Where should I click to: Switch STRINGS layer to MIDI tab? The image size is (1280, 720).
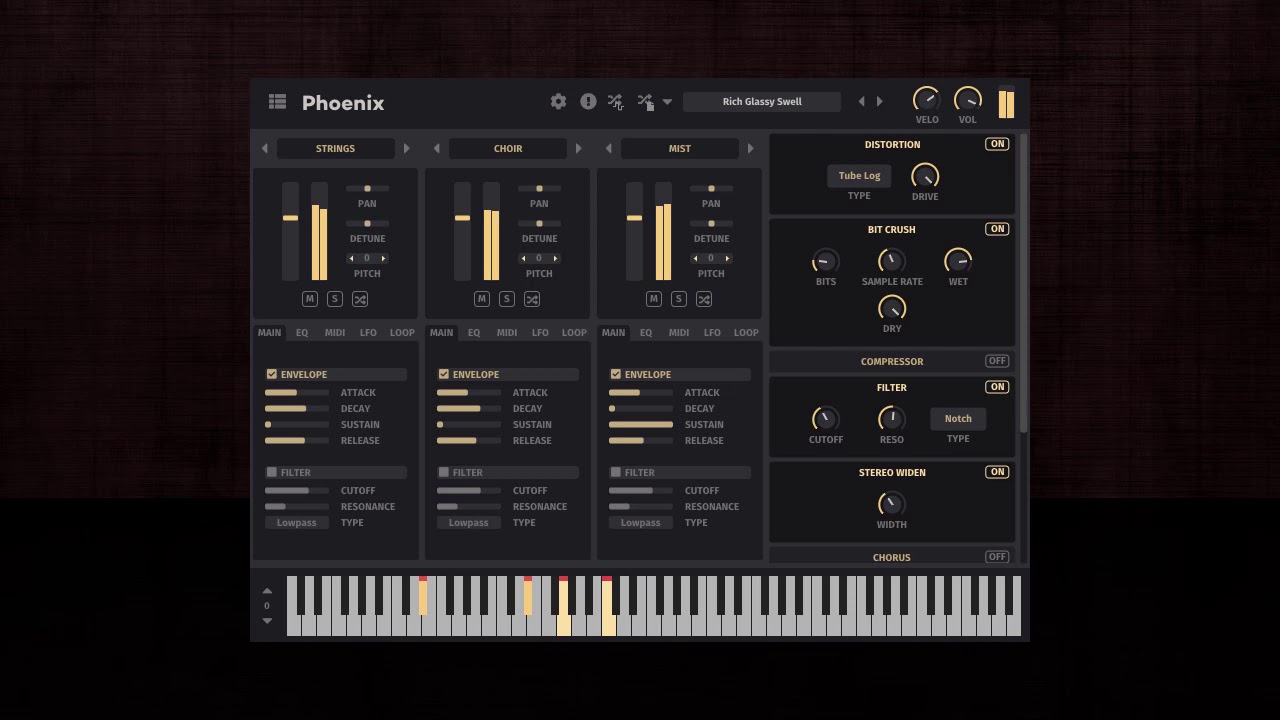[335, 332]
